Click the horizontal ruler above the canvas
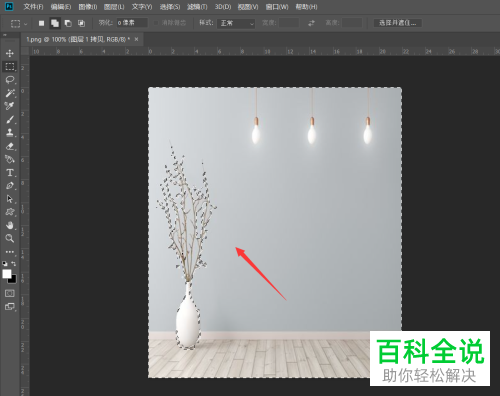500x396 pixels. (265, 51)
